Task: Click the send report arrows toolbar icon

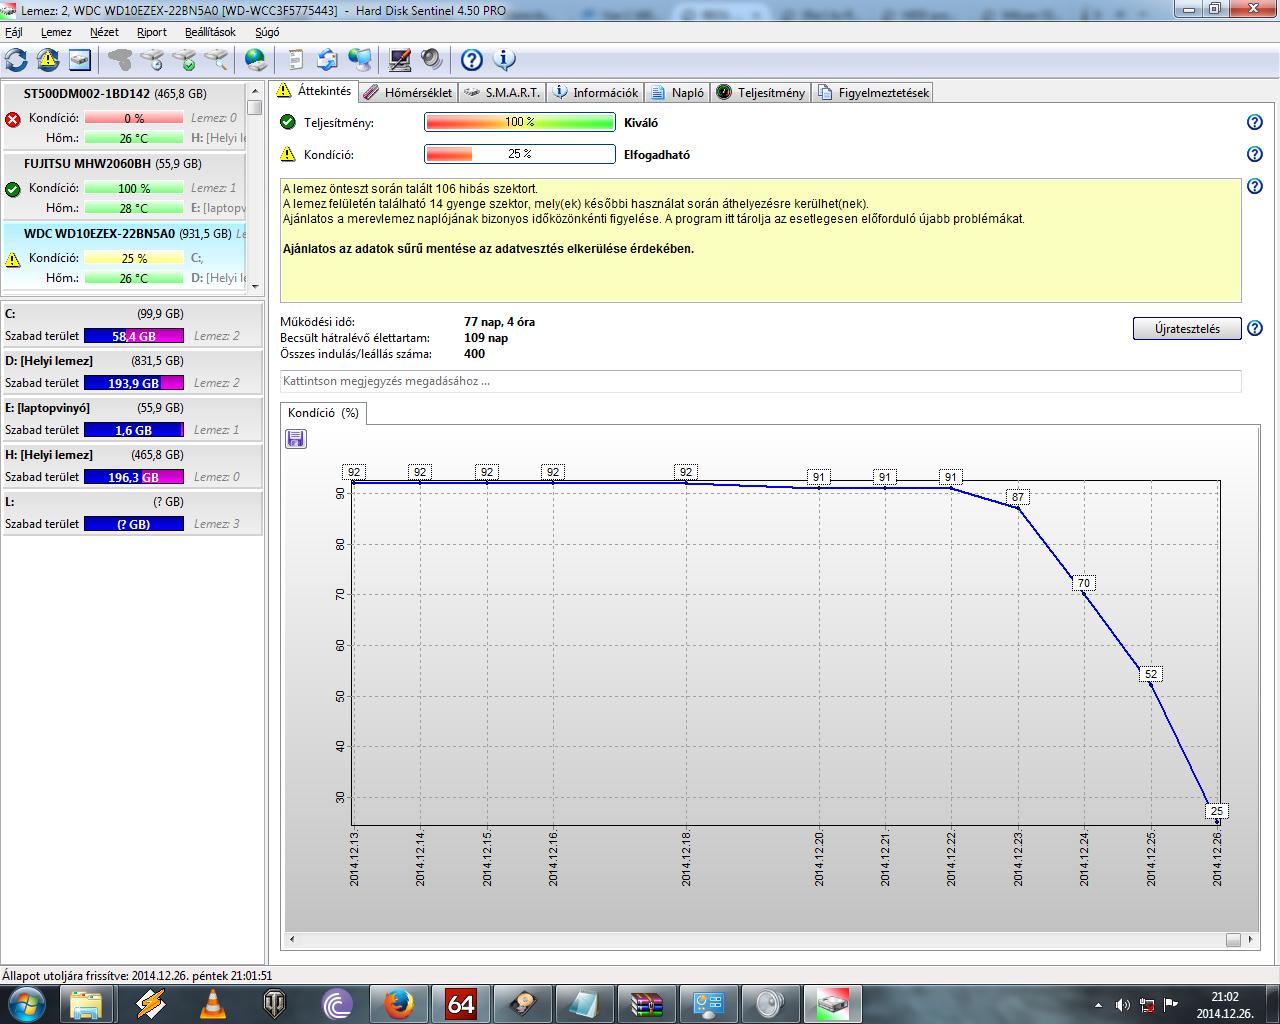Action: [328, 59]
